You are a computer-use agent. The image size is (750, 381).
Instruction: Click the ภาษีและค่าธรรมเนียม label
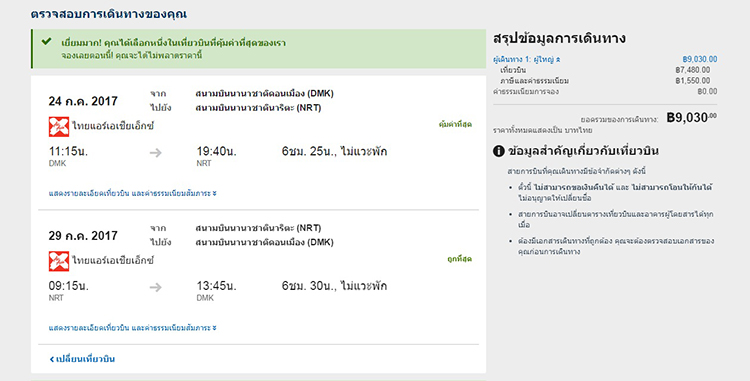534,81
